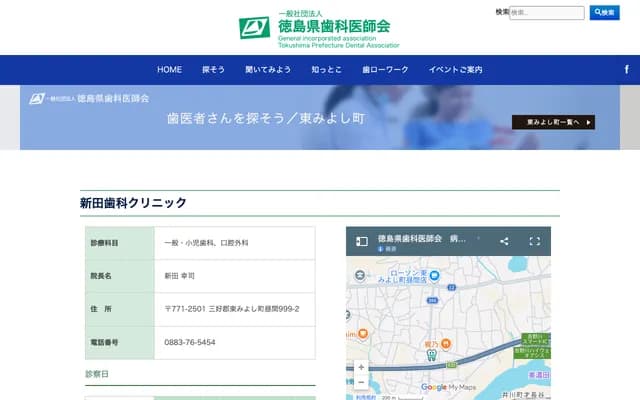Screen dimensions: 640x400
Task: Click the 診療科目 row label
Action: [x=104, y=243]
